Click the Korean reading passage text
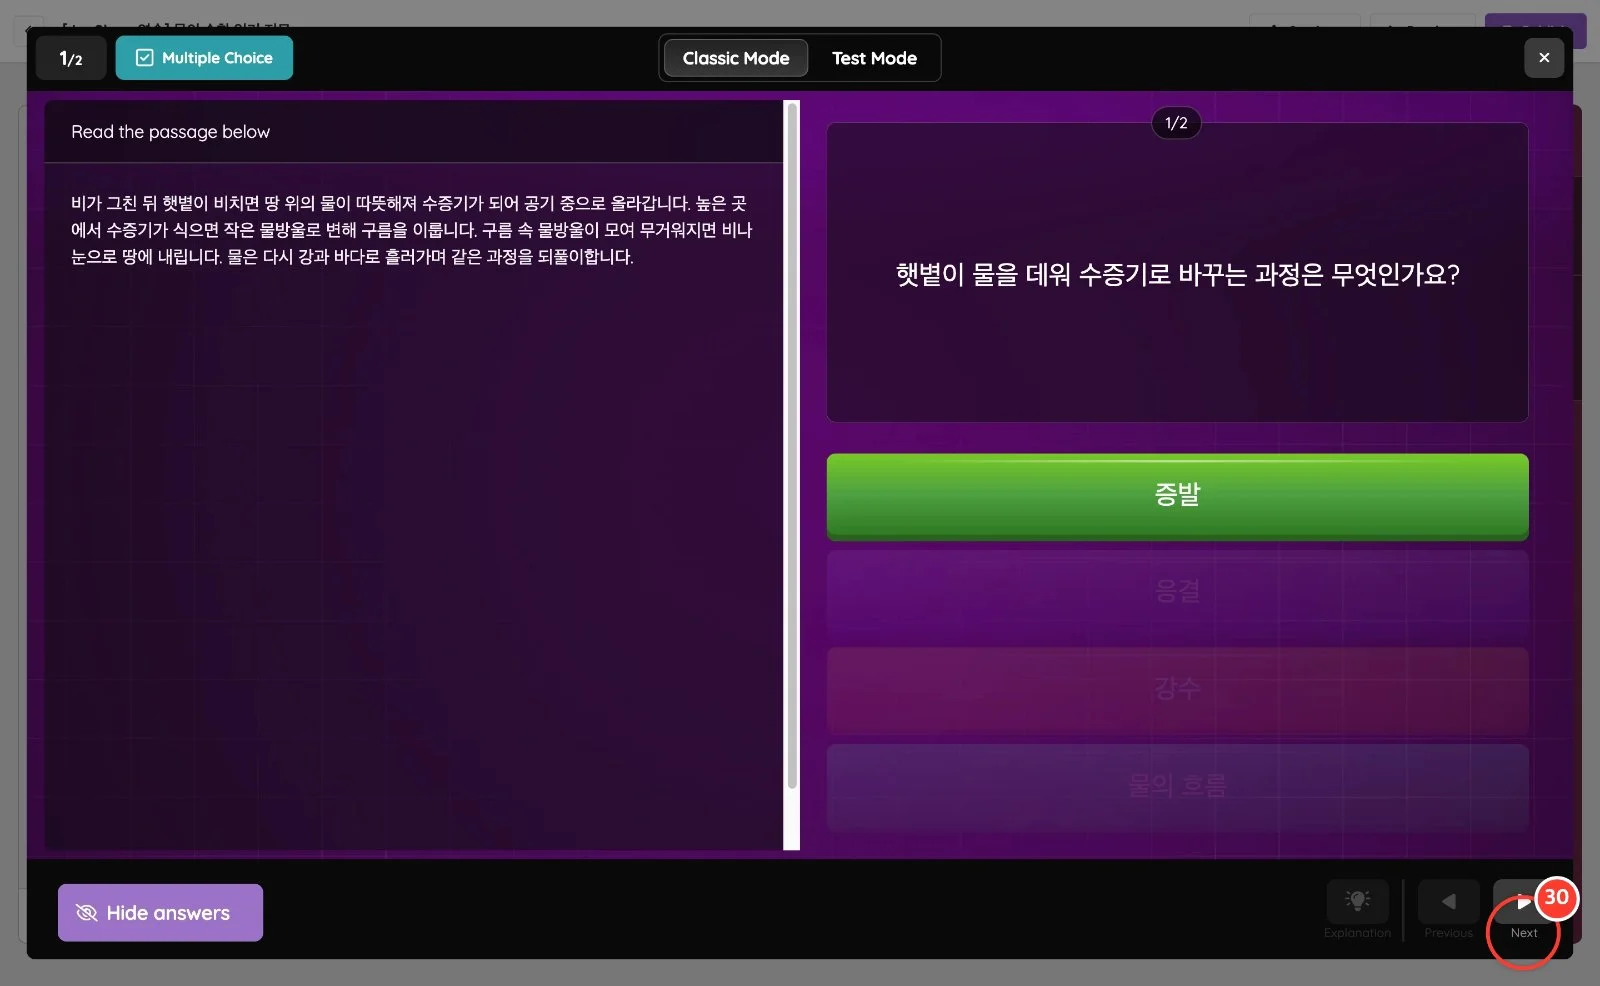 coord(411,230)
